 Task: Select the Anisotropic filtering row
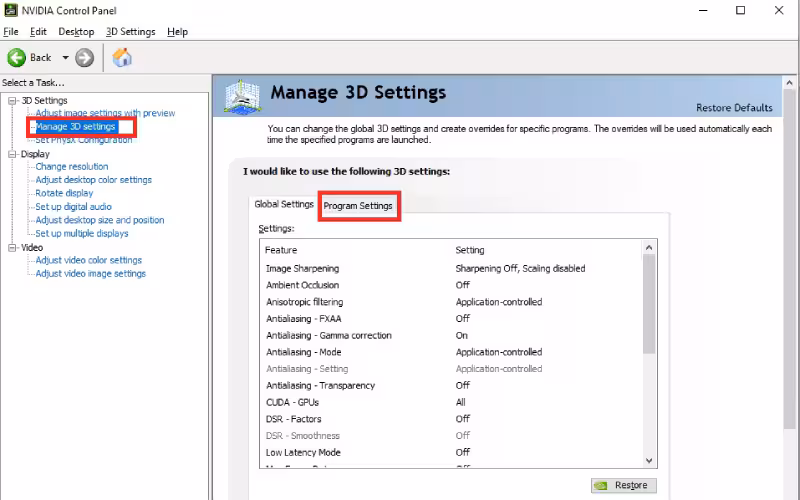(451, 302)
